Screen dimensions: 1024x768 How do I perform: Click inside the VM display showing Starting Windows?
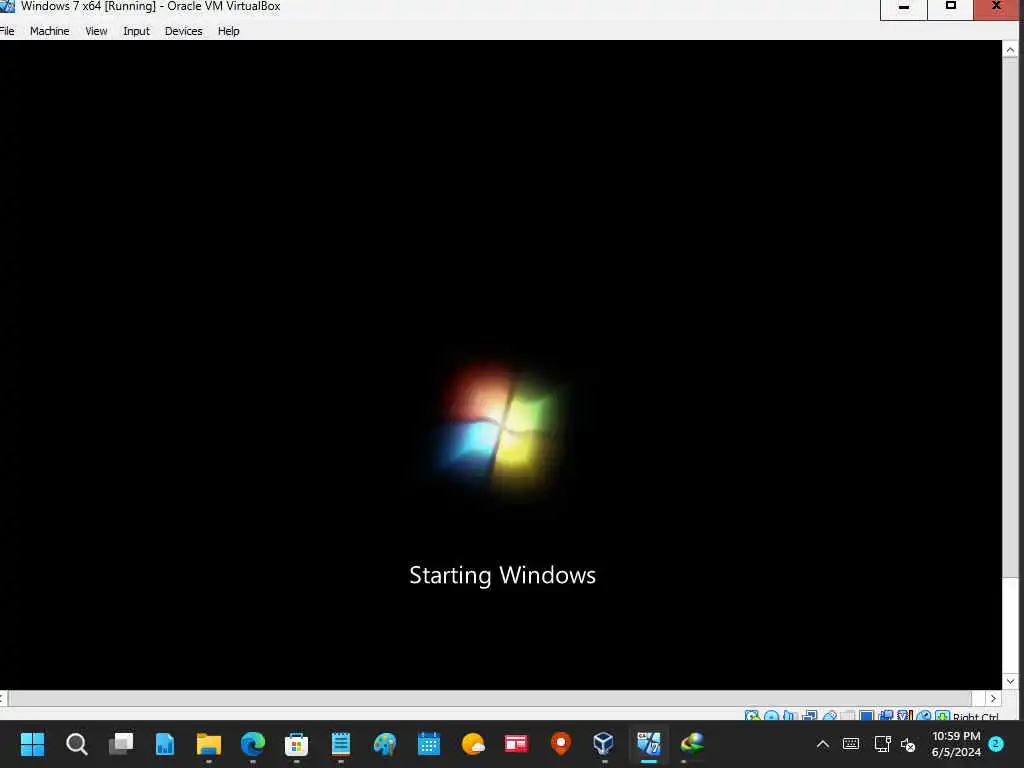click(501, 364)
